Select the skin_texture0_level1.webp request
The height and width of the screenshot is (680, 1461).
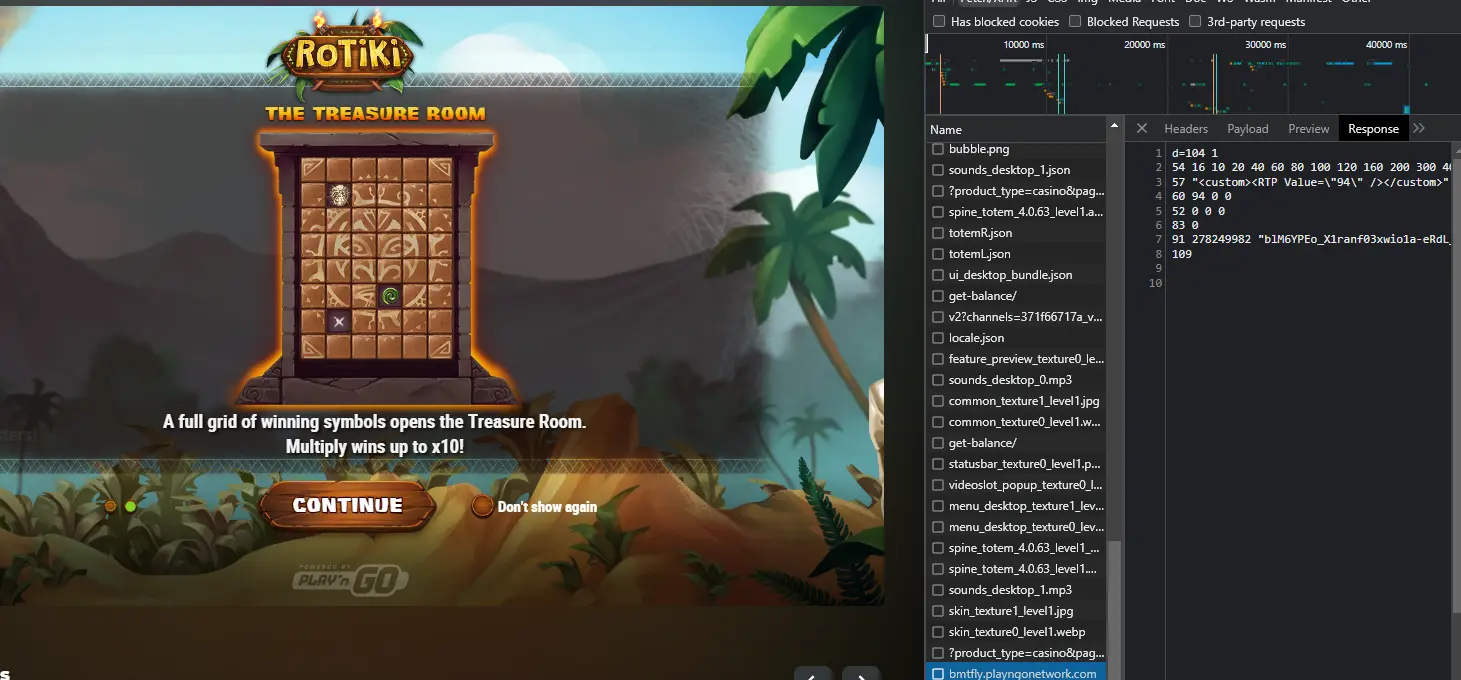click(1015, 632)
